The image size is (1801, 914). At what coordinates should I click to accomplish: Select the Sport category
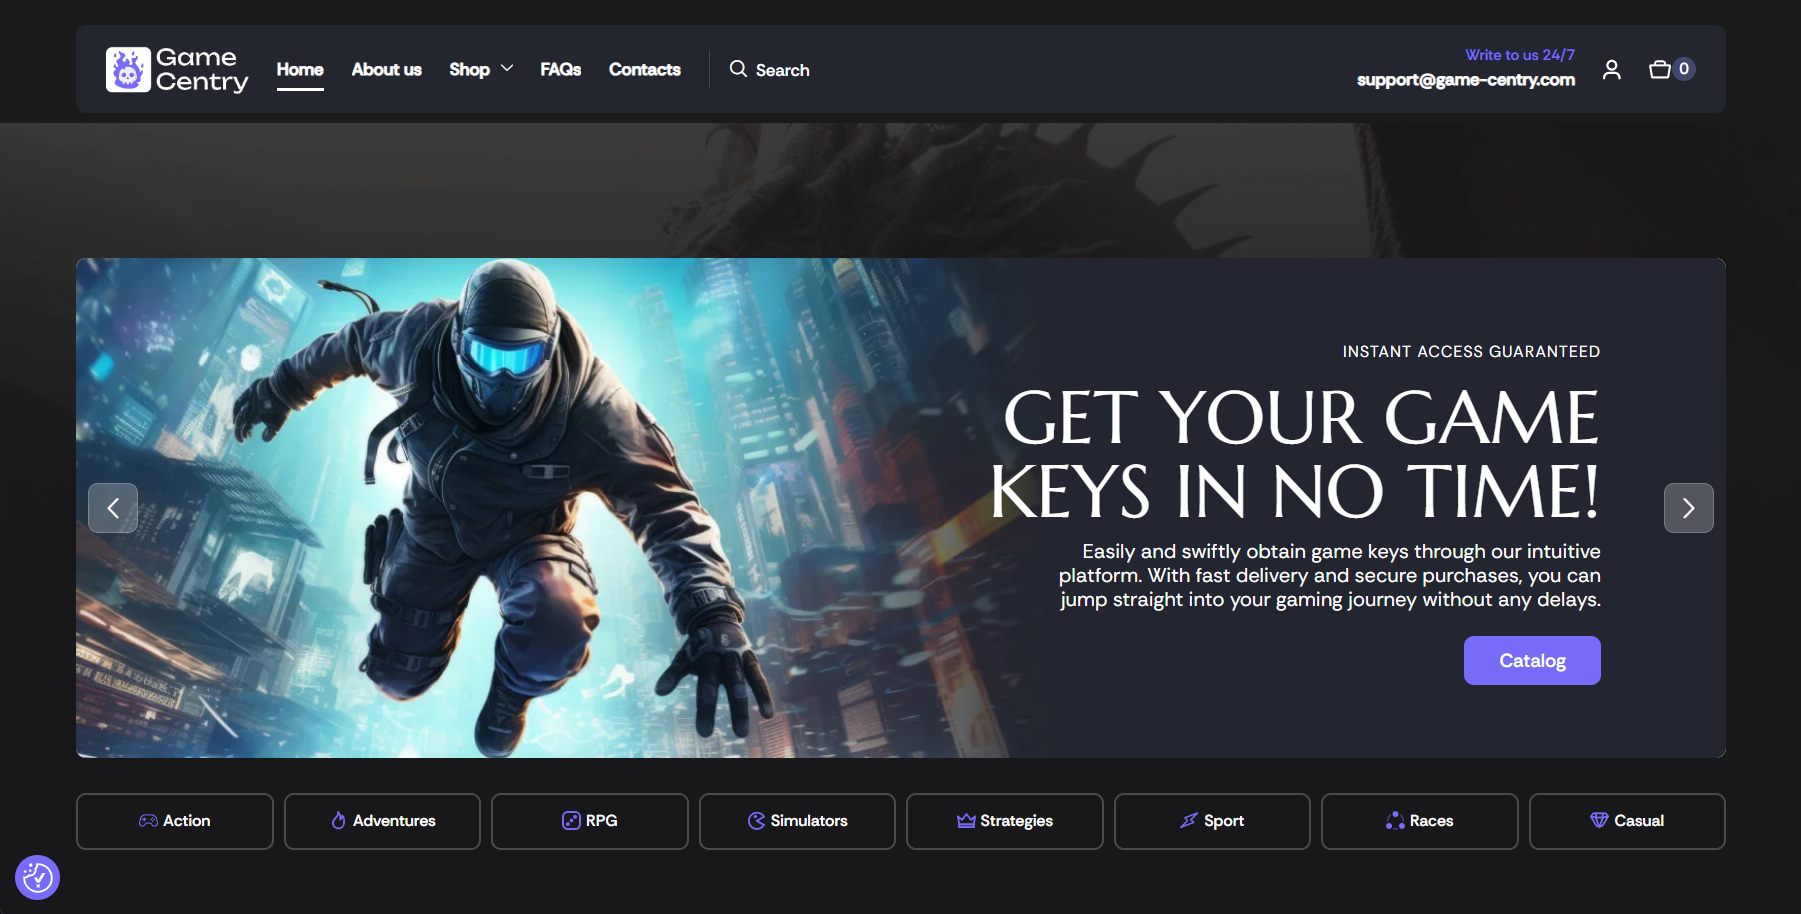(1212, 821)
